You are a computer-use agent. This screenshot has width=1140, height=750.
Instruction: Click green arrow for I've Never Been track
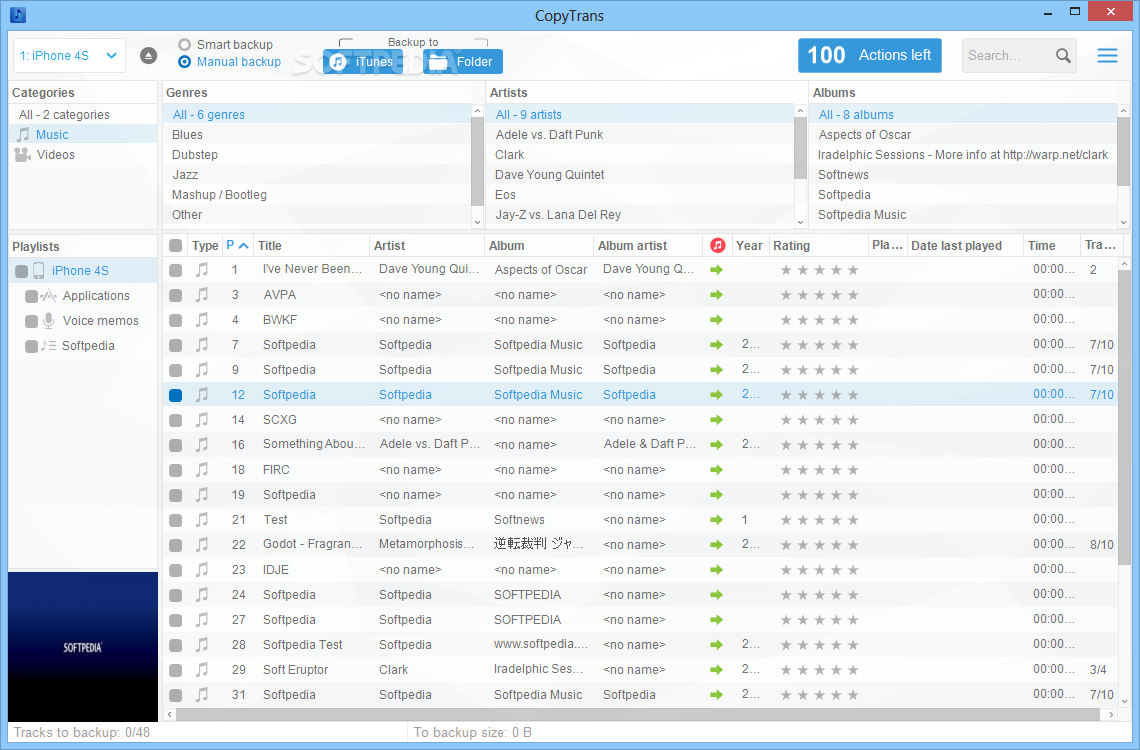tap(716, 270)
